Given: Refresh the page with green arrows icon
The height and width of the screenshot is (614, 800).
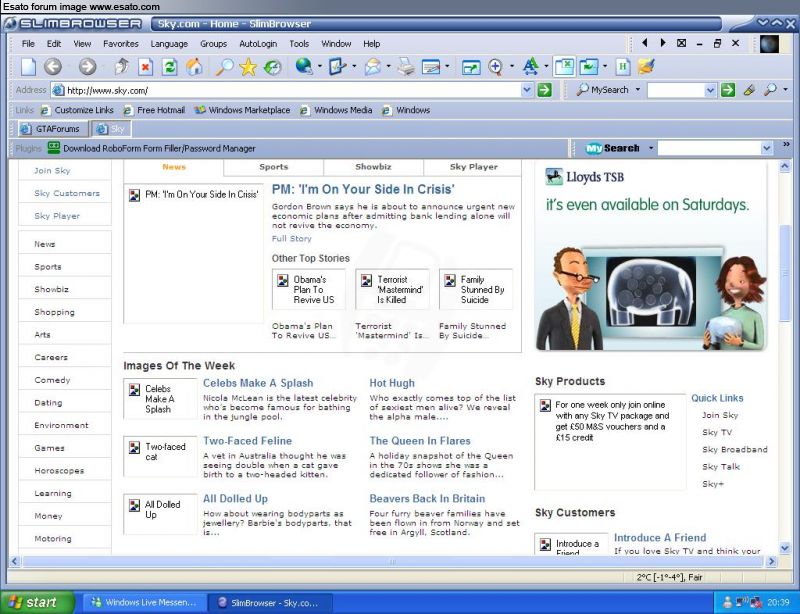Looking at the screenshot, I should point(170,67).
